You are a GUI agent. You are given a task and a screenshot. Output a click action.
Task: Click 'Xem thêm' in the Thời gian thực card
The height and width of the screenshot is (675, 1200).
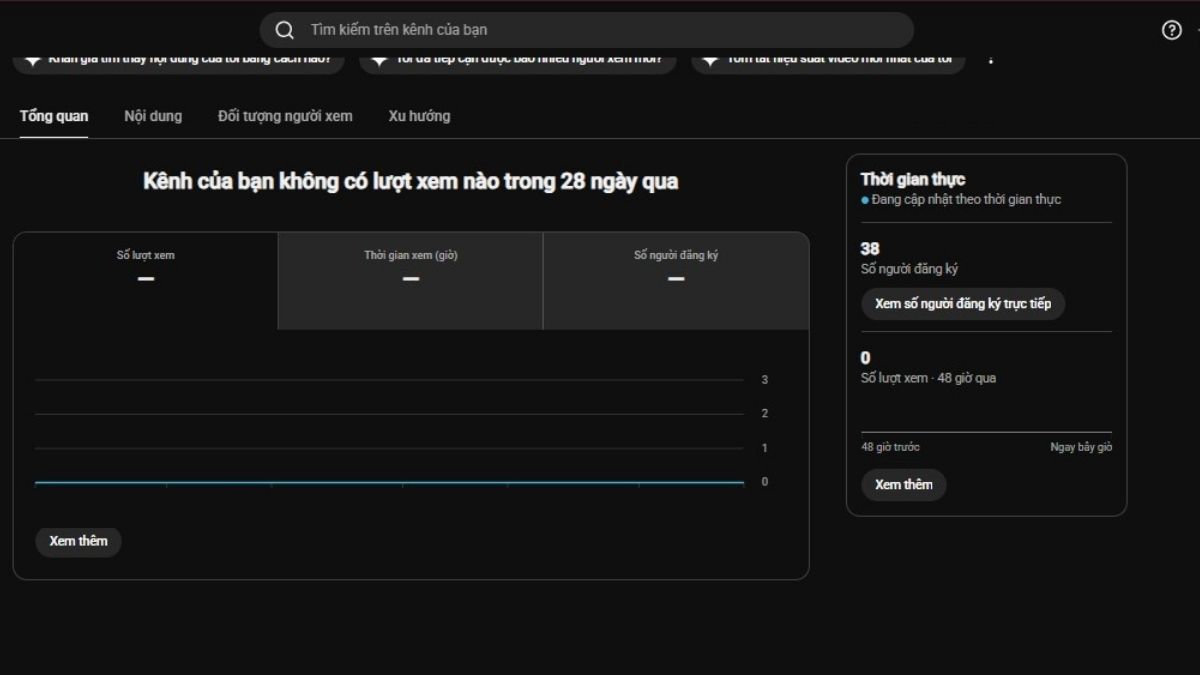904,485
